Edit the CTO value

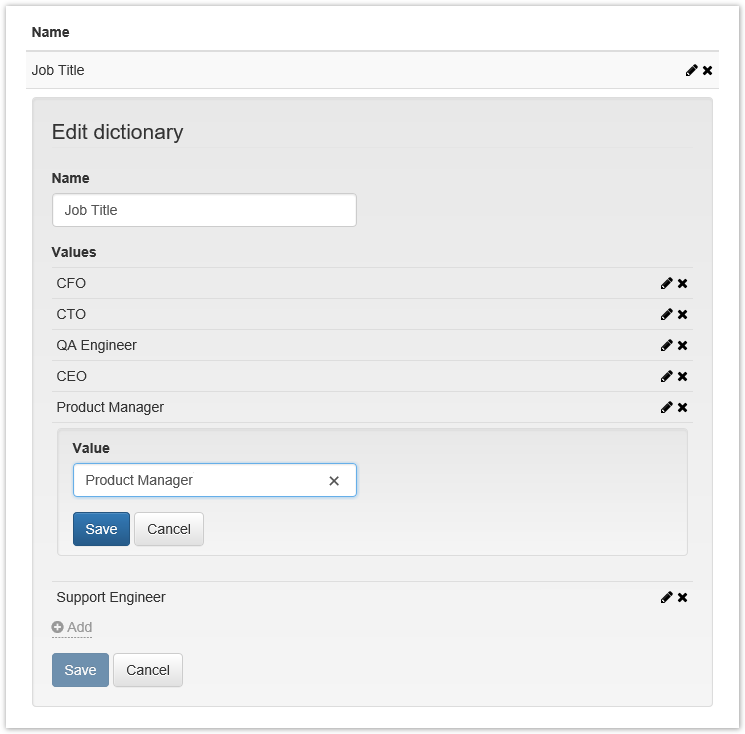click(666, 314)
